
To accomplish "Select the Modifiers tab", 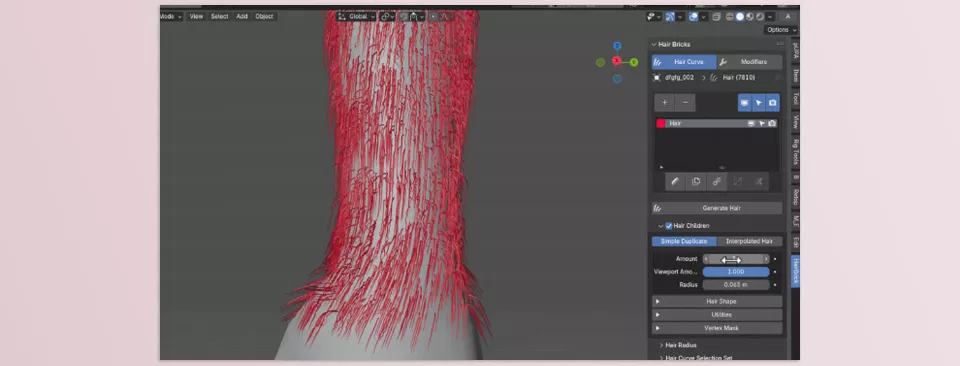I will (749, 62).
